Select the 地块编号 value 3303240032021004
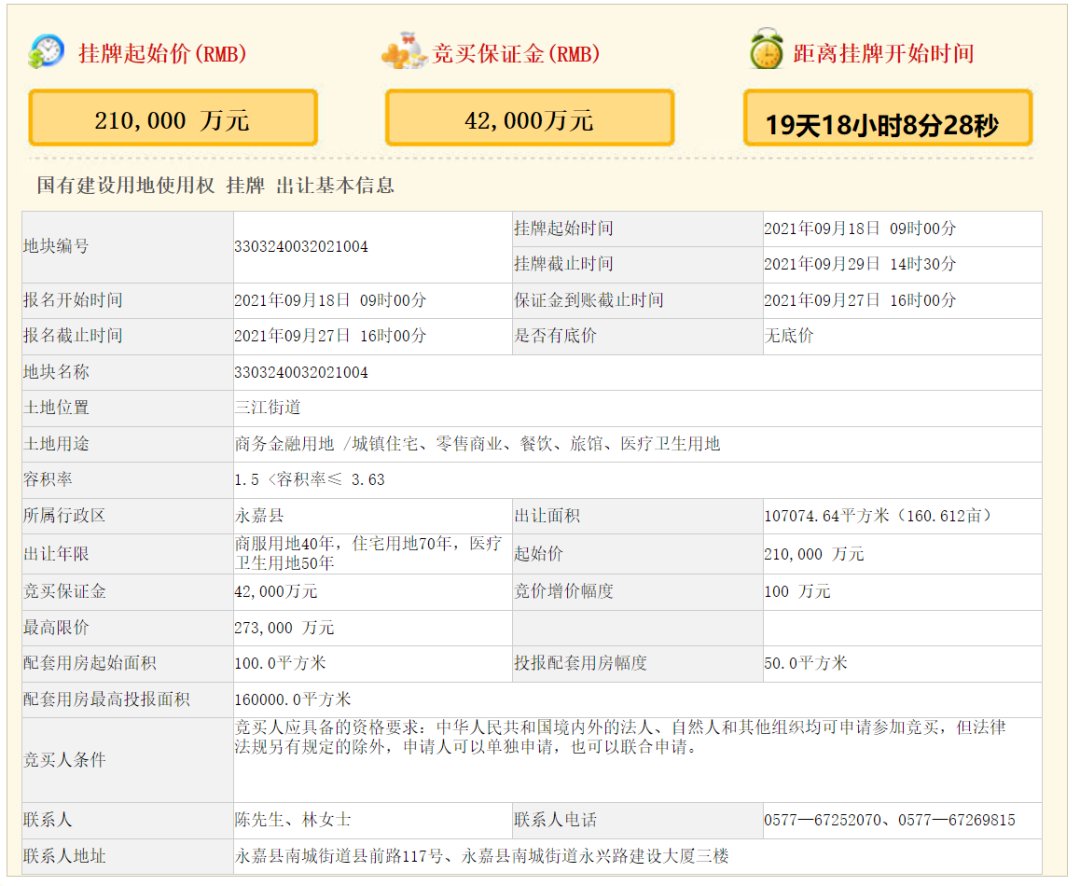The height and width of the screenshot is (886, 1080). (x=301, y=247)
